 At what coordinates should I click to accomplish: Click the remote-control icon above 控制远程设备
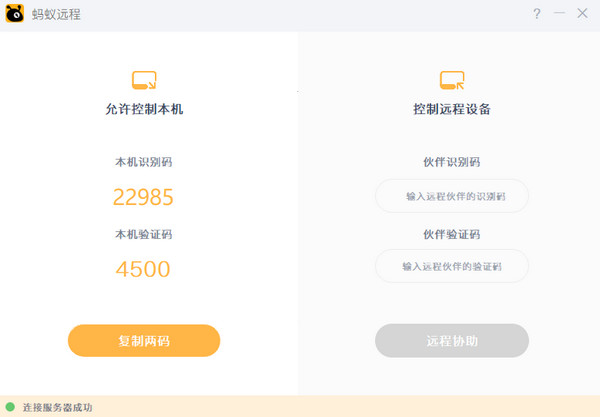tap(452, 80)
